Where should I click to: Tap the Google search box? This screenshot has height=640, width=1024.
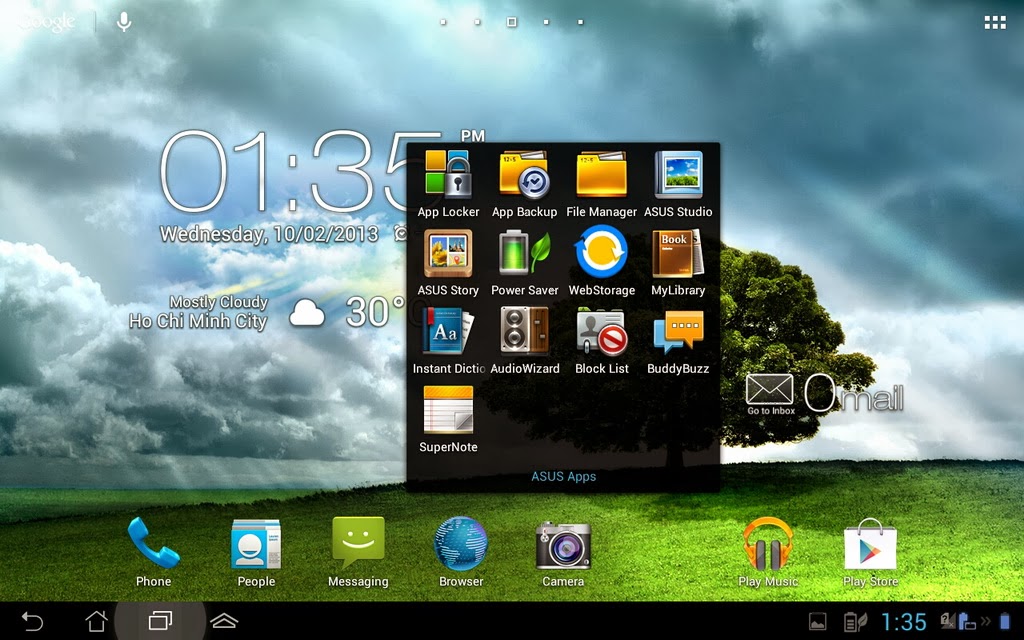point(47,22)
